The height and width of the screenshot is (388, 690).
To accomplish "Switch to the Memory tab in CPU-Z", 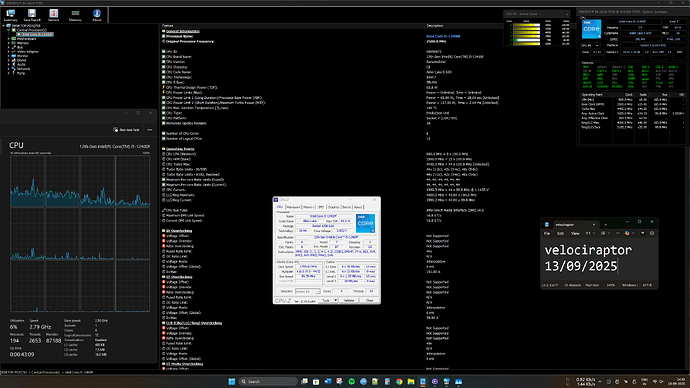I will (x=308, y=207).
